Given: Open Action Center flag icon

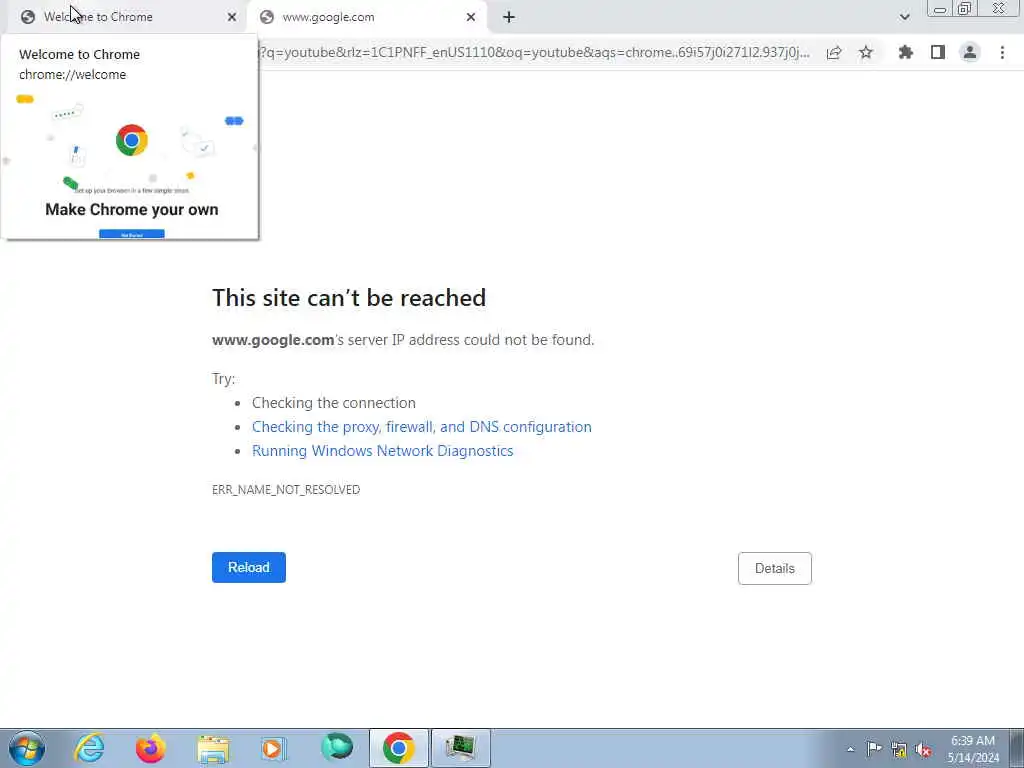Looking at the screenshot, I should (874, 749).
